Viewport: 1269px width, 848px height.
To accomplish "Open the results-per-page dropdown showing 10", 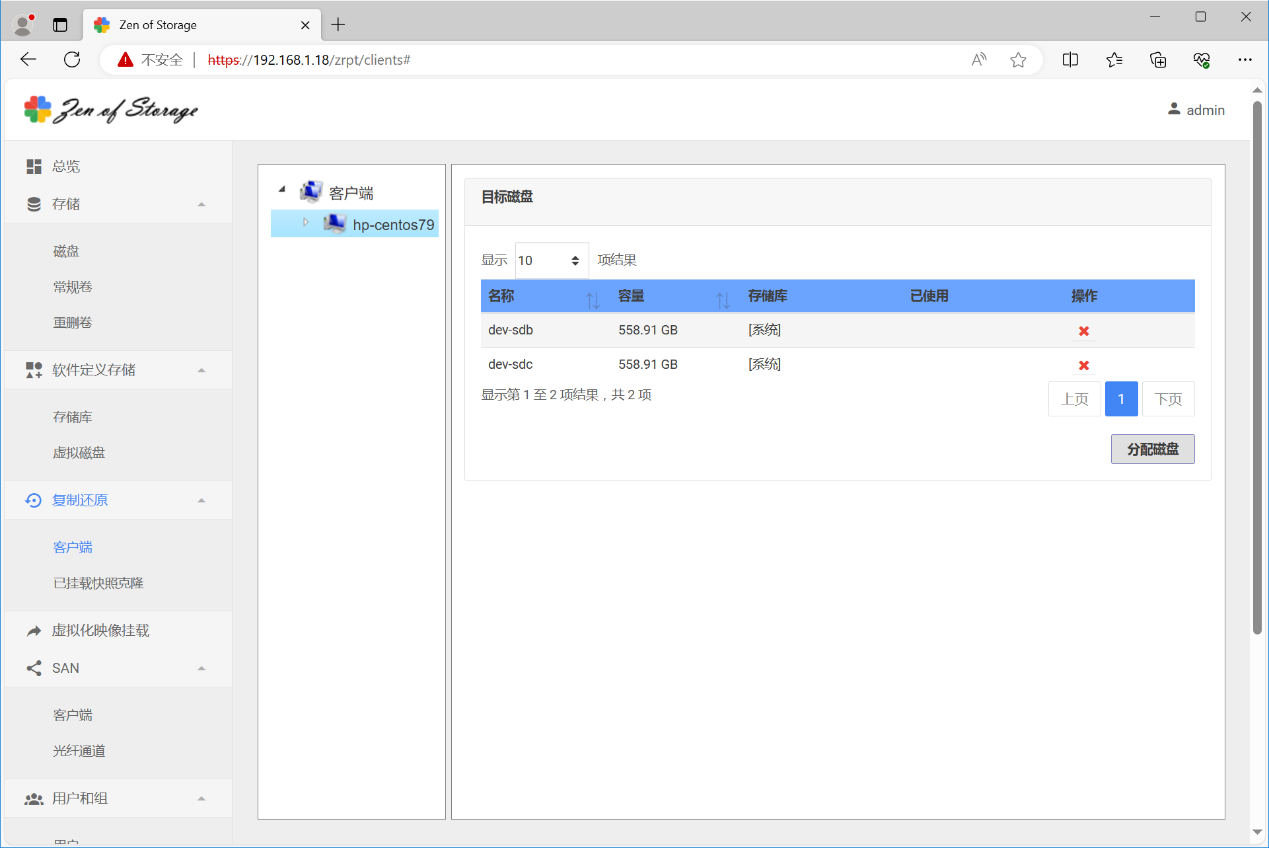I will [x=551, y=260].
